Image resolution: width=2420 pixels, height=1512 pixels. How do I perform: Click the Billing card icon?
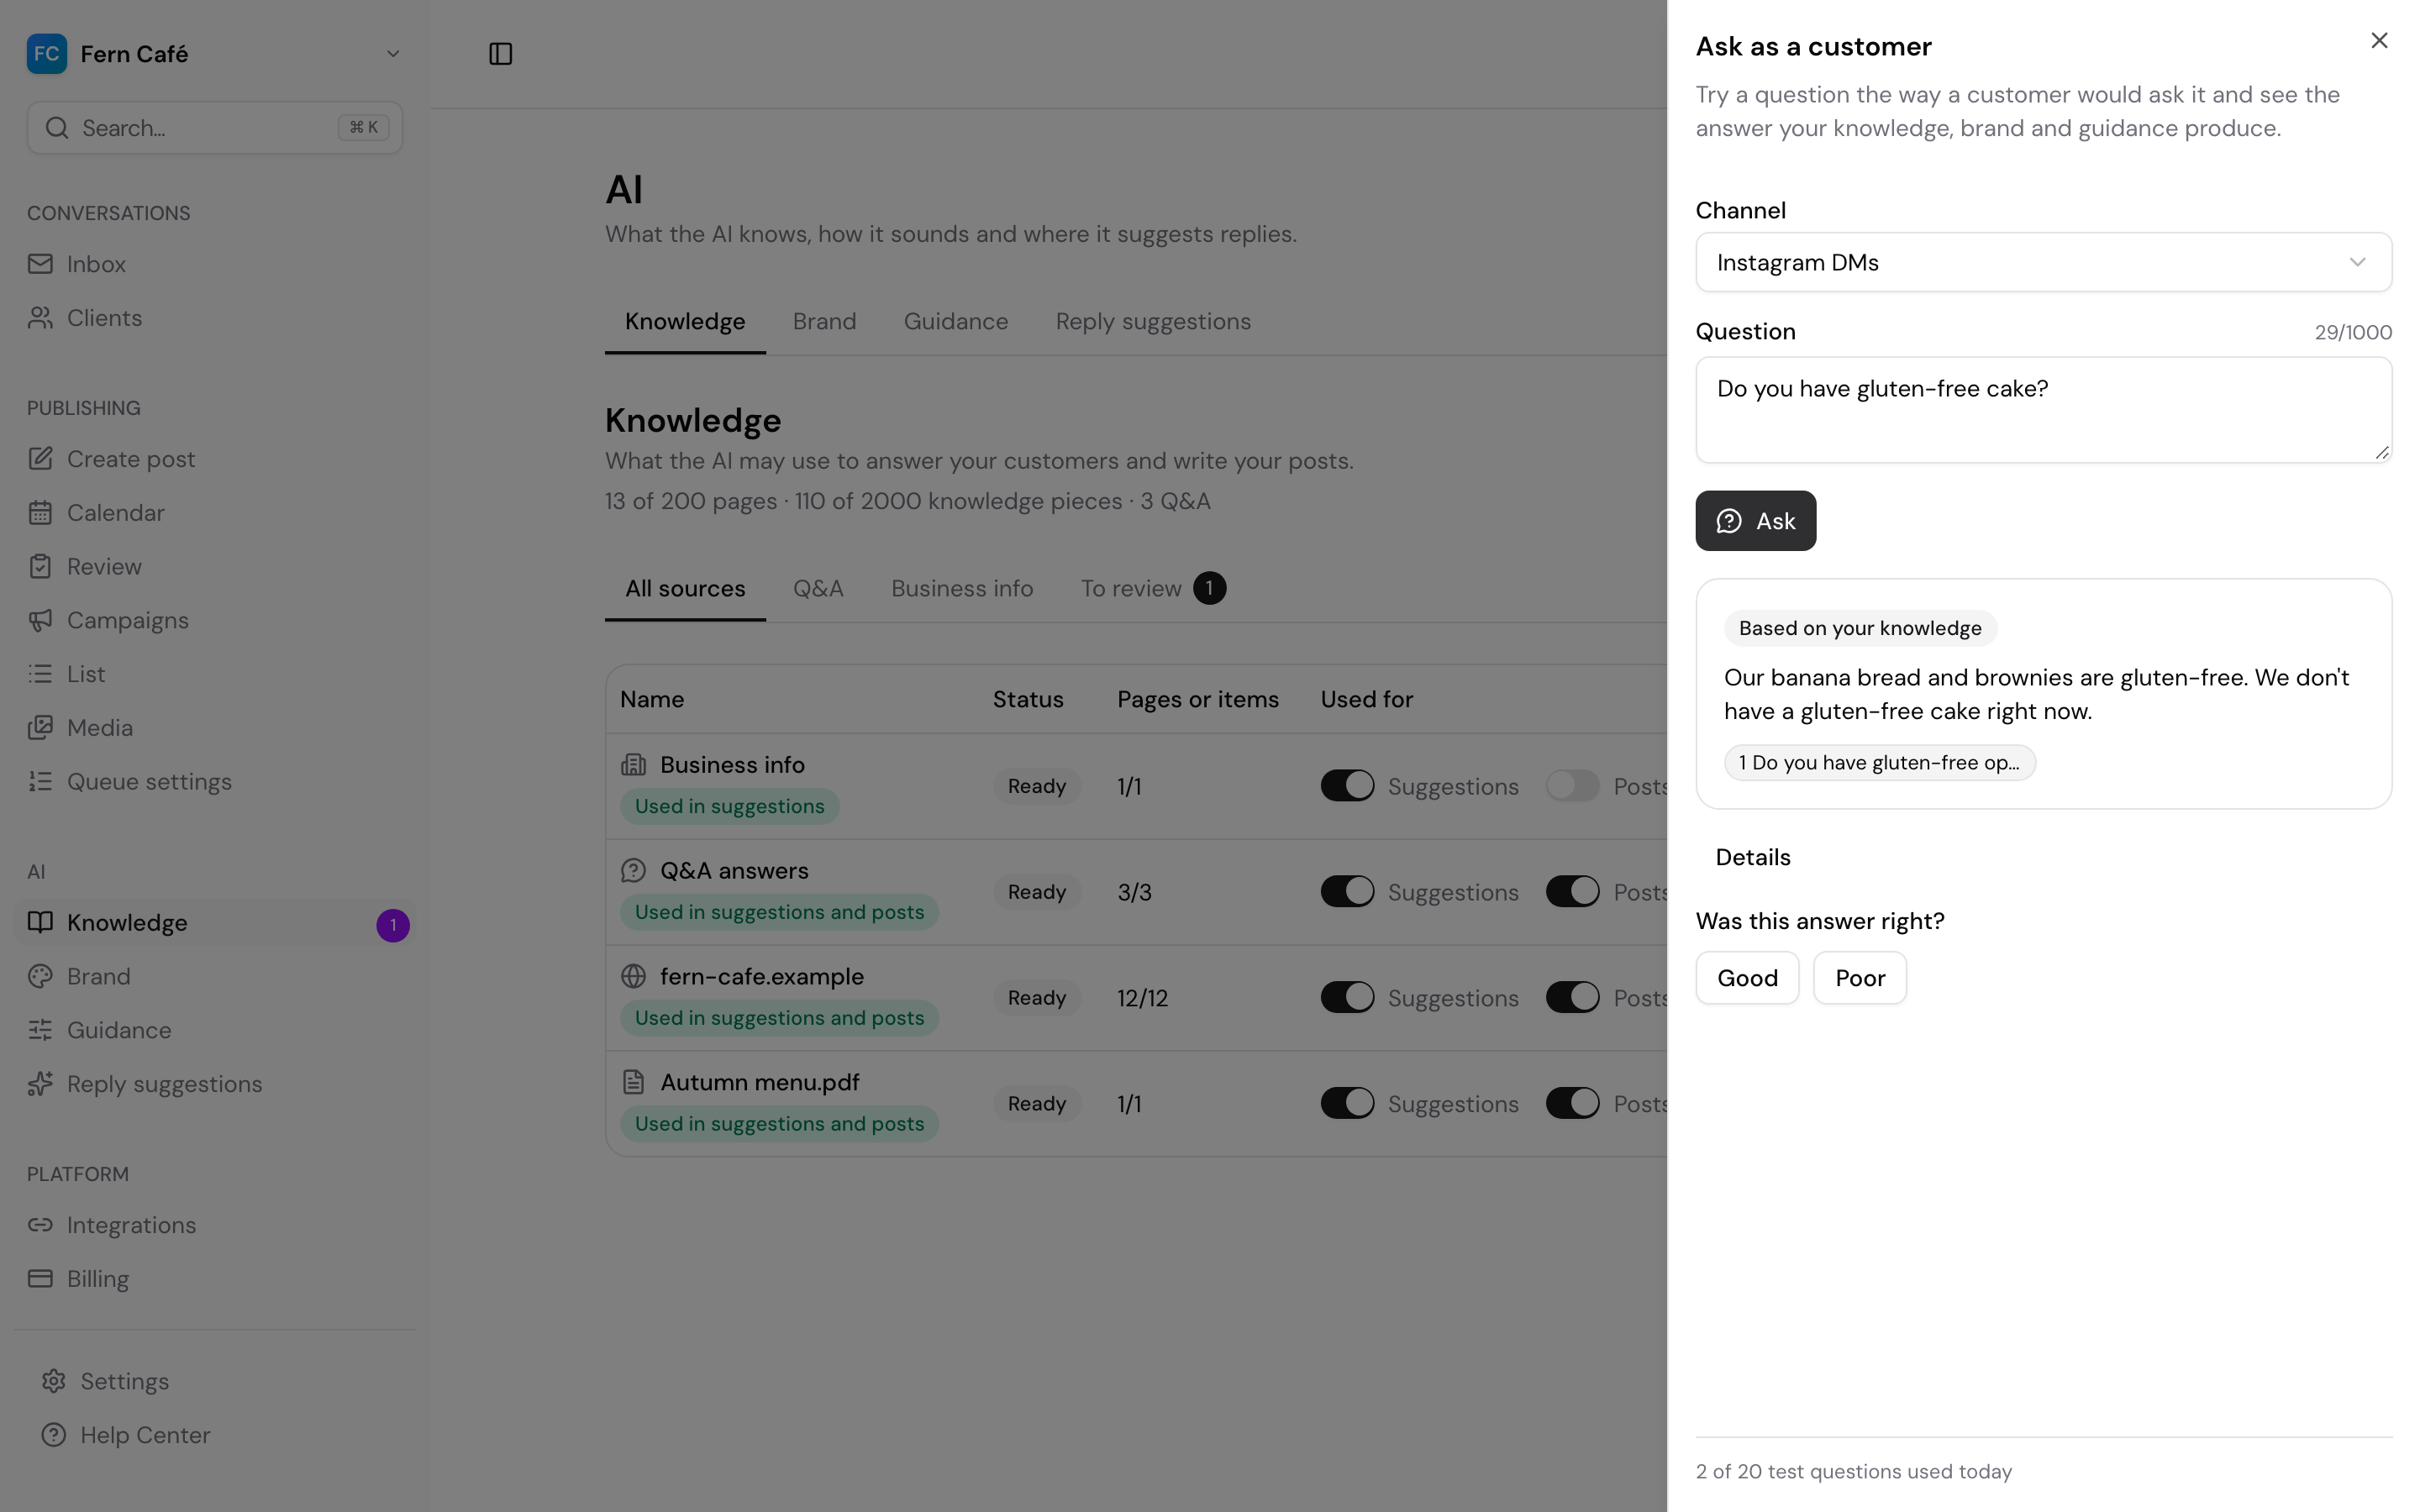[40, 1279]
